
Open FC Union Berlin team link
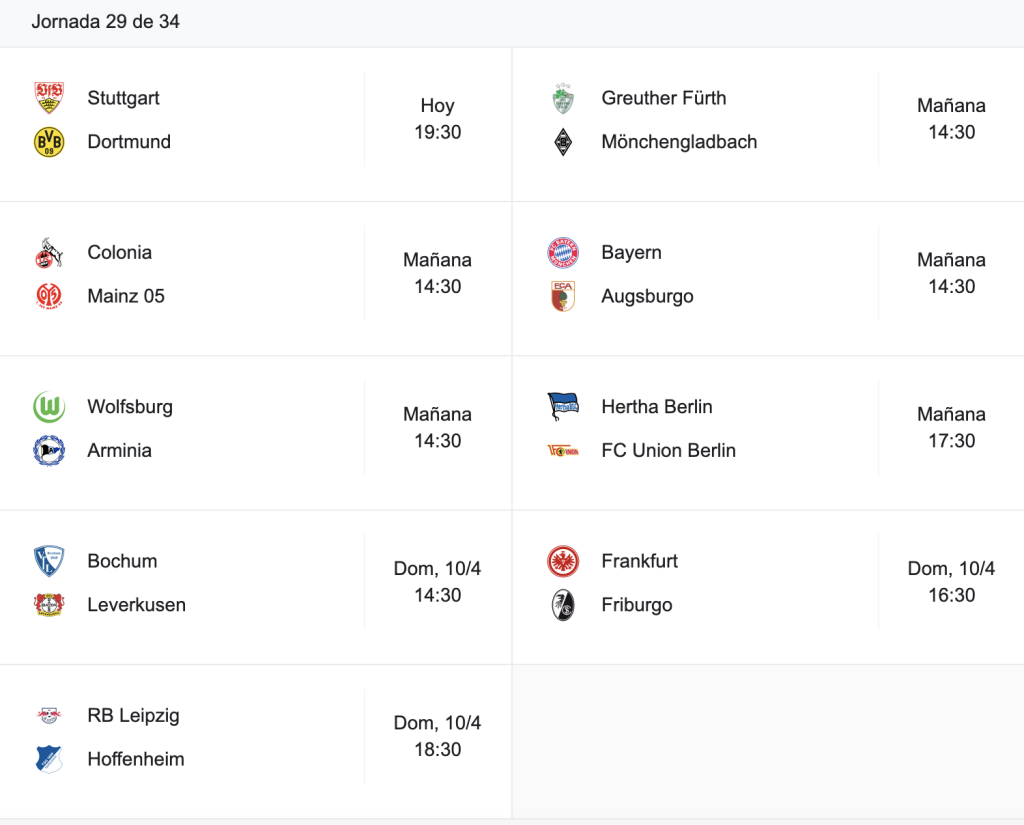tap(669, 451)
